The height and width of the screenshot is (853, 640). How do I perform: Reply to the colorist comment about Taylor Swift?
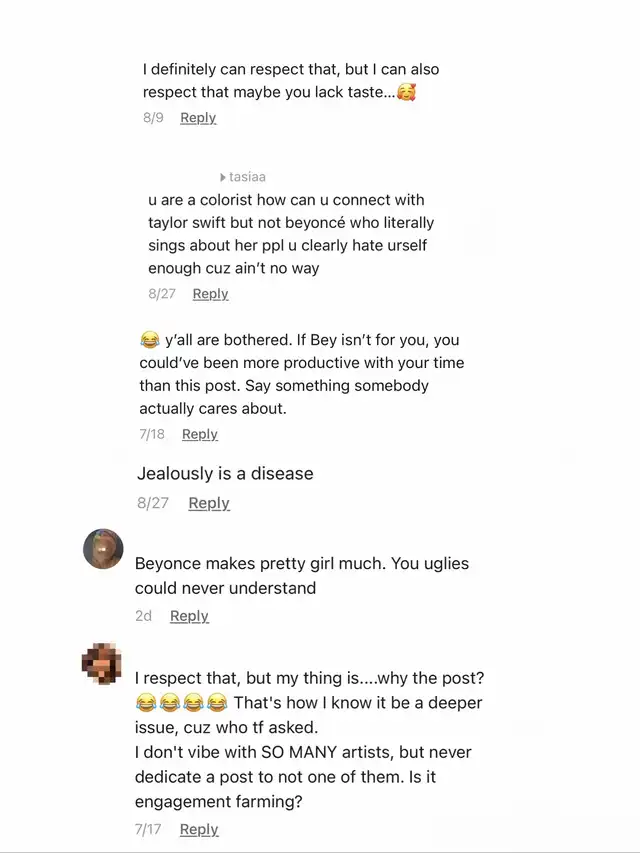pos(210,294)
